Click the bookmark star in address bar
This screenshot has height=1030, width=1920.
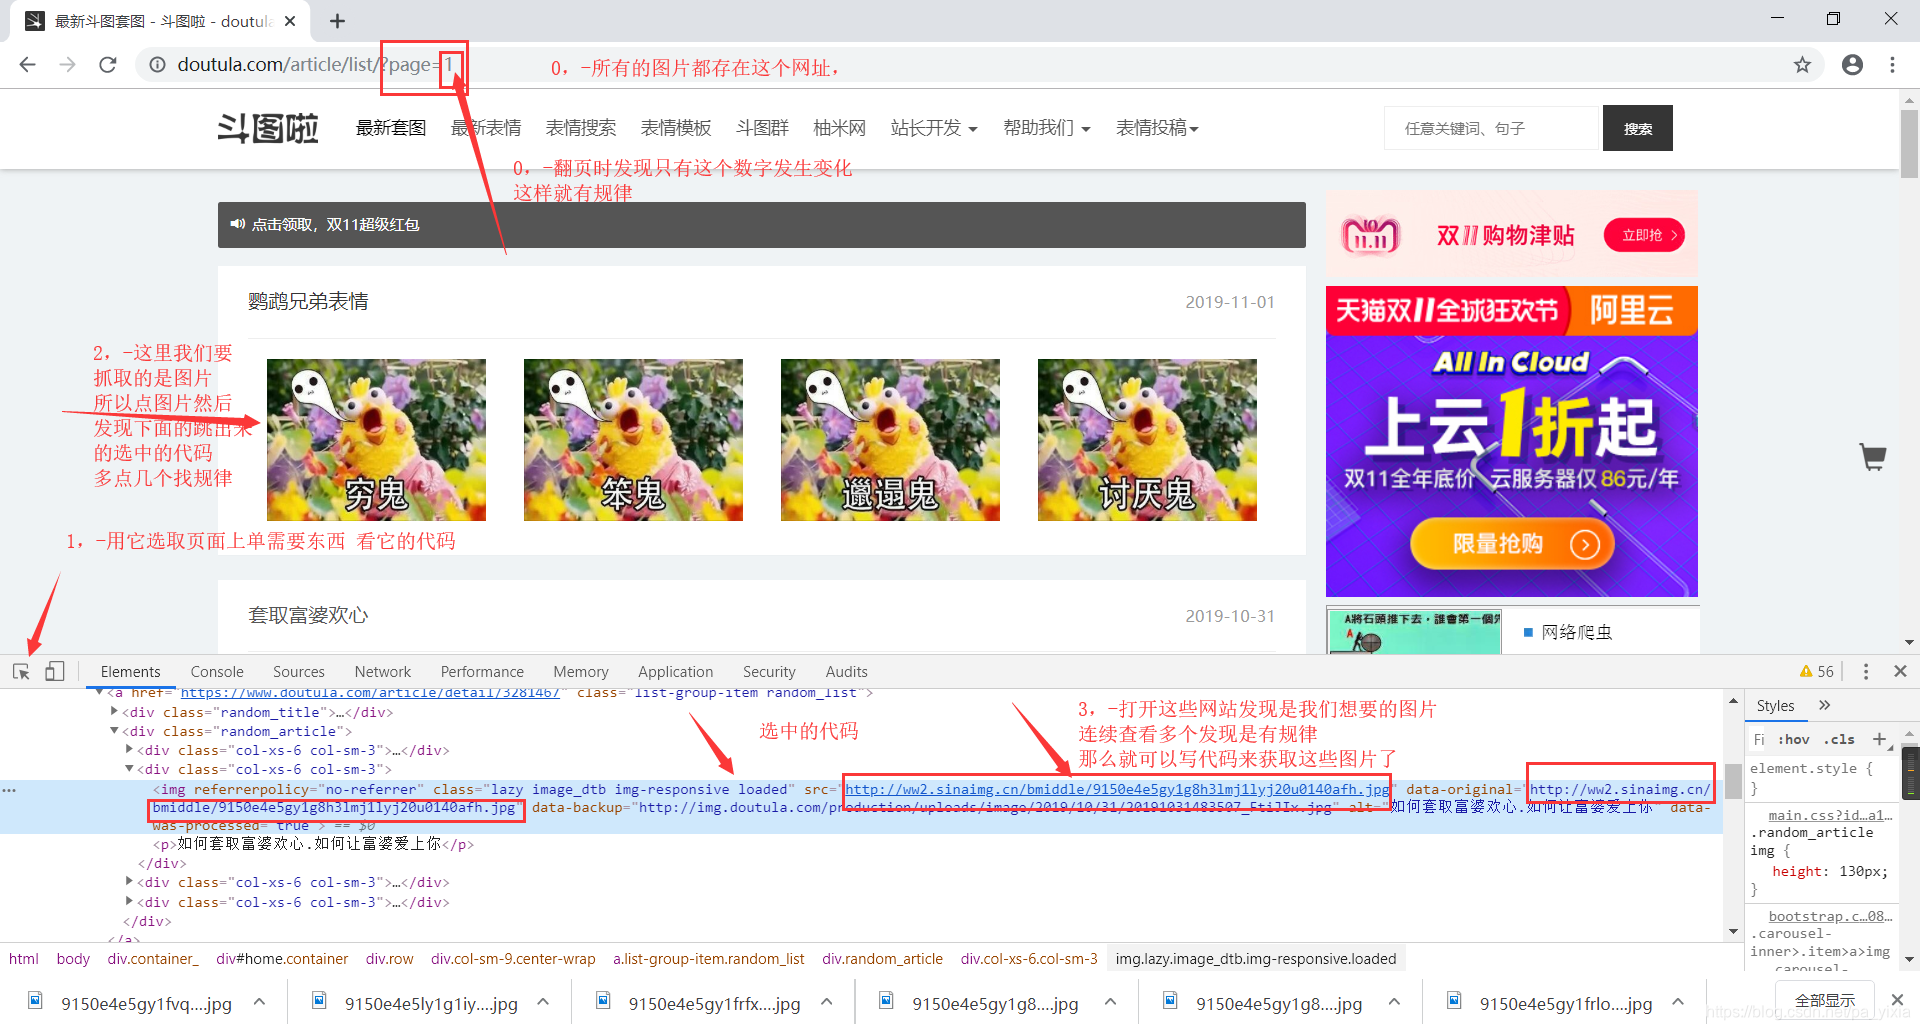[x=1802, y=64]
